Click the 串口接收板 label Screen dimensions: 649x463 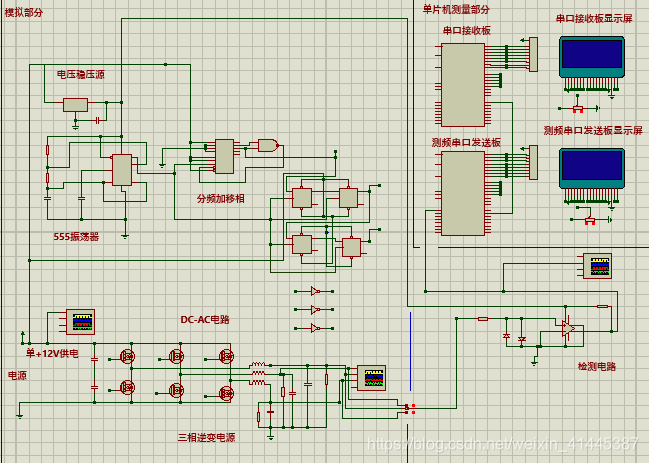tap(467, 30)
